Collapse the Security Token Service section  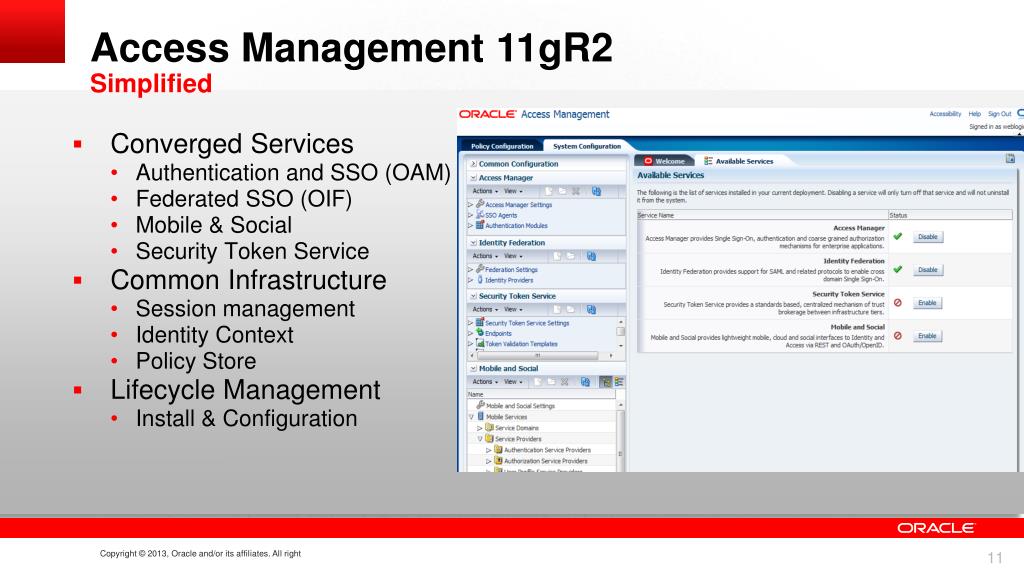473,296
